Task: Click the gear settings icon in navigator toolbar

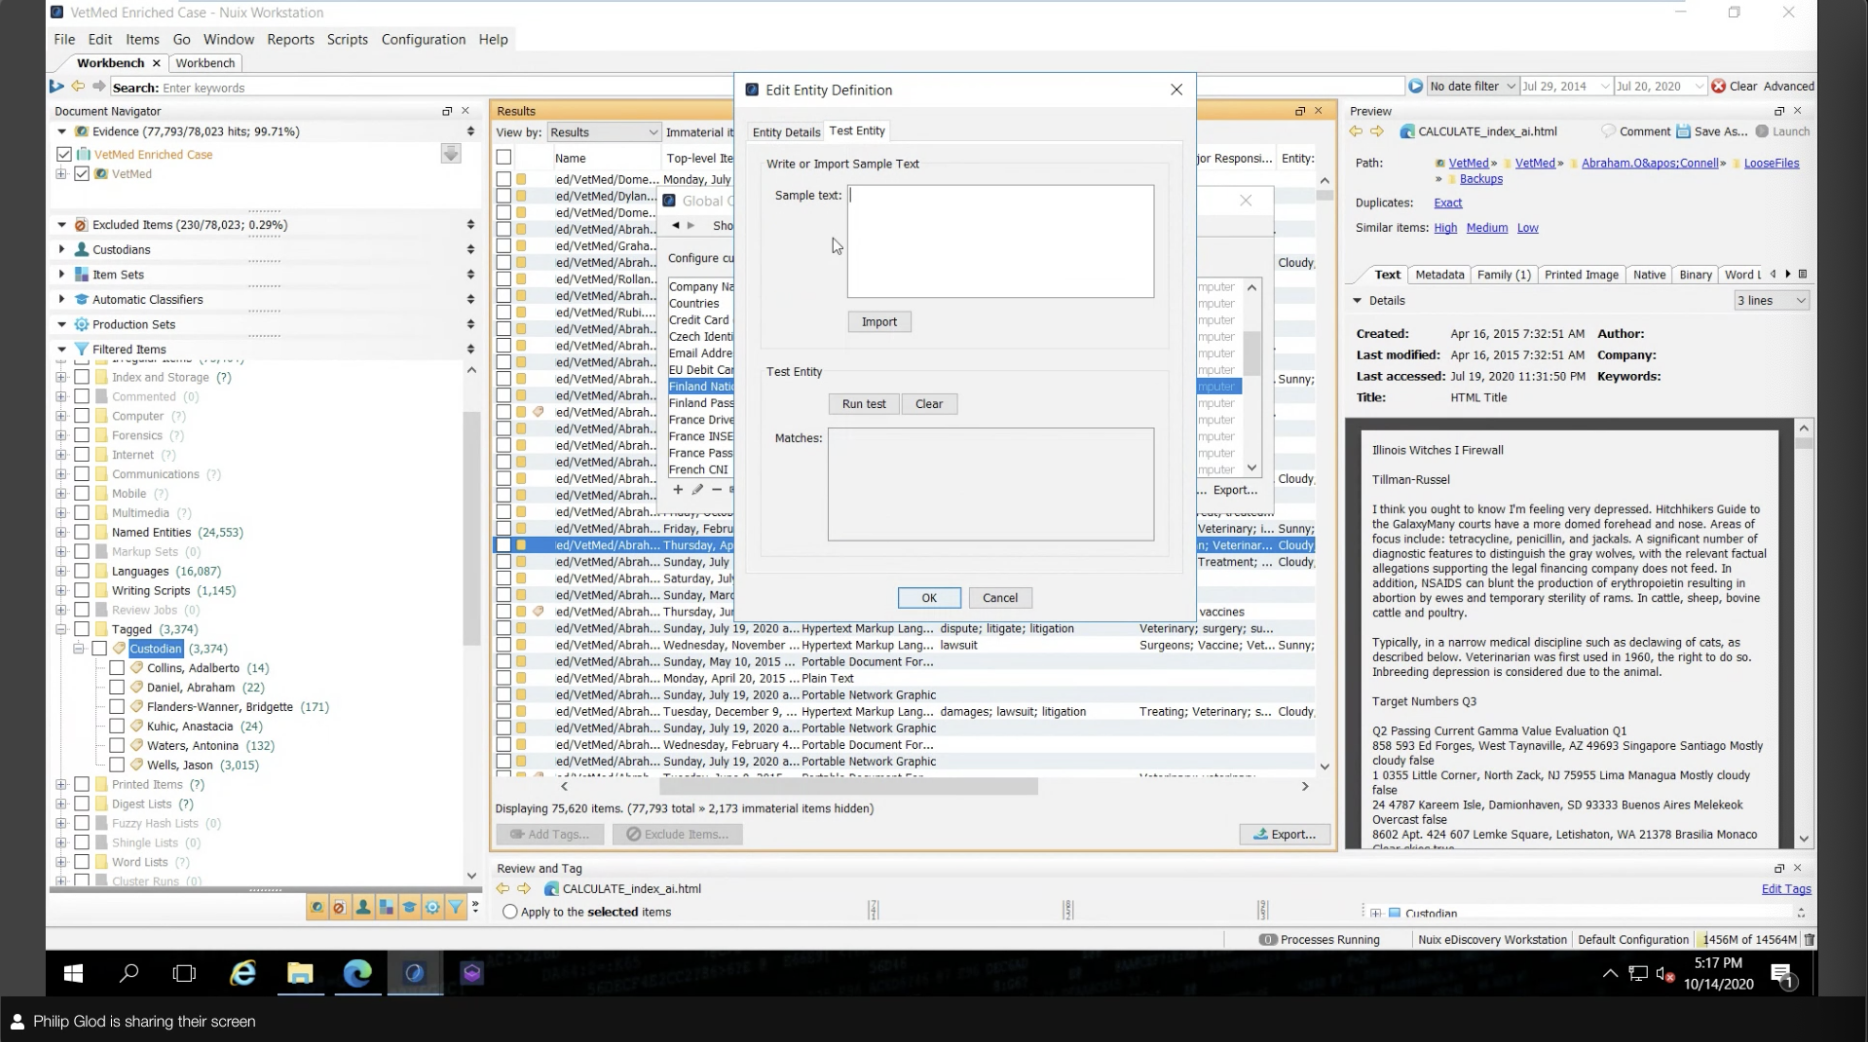Action: tap(433, 907)
